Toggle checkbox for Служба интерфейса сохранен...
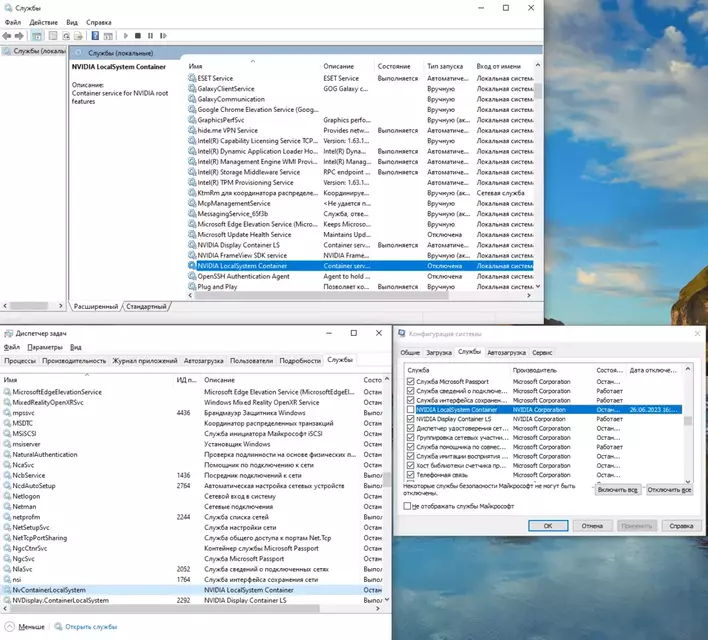Screen dimensions: 708x640 410,400
